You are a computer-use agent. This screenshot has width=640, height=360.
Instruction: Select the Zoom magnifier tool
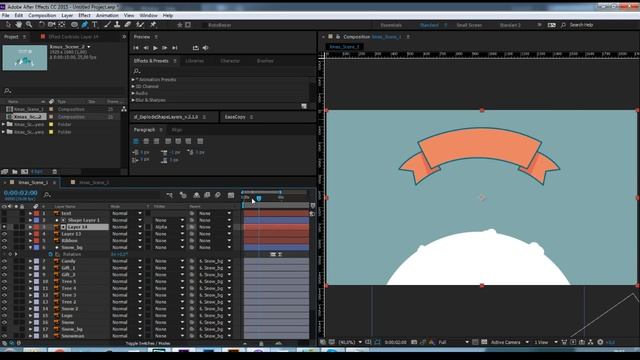pos(29,25)
